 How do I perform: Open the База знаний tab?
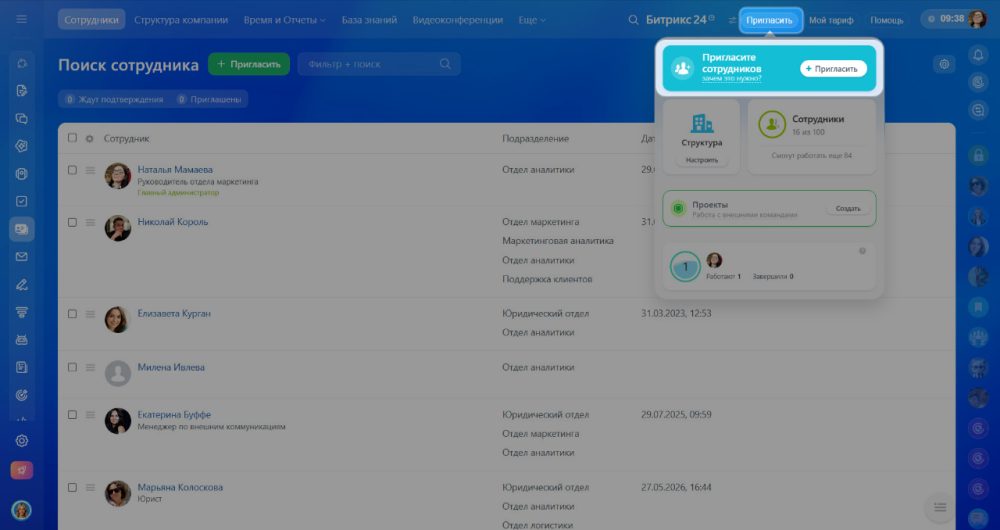[x=369, y=20]
